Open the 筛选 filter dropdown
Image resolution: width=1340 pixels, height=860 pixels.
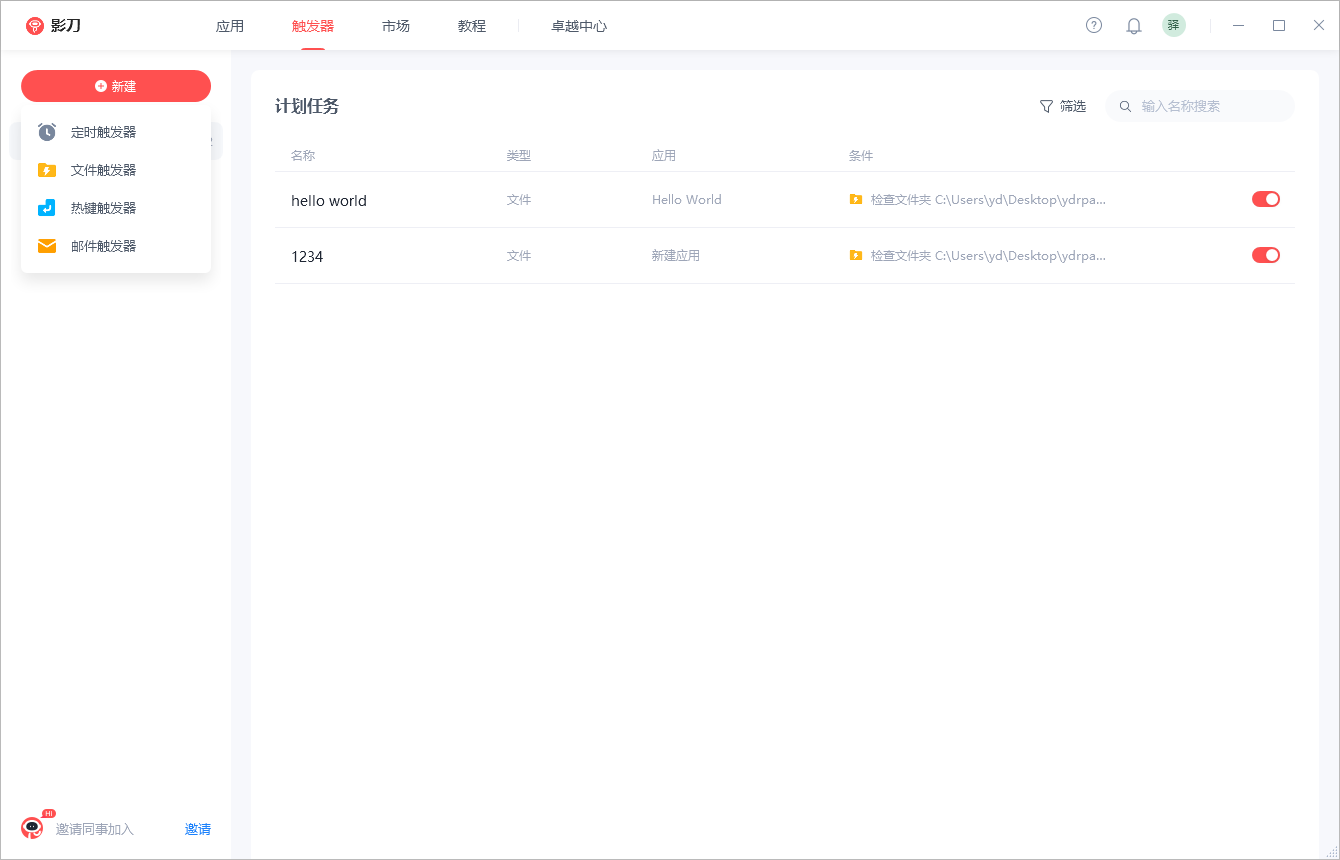[x=1062, y=106]
